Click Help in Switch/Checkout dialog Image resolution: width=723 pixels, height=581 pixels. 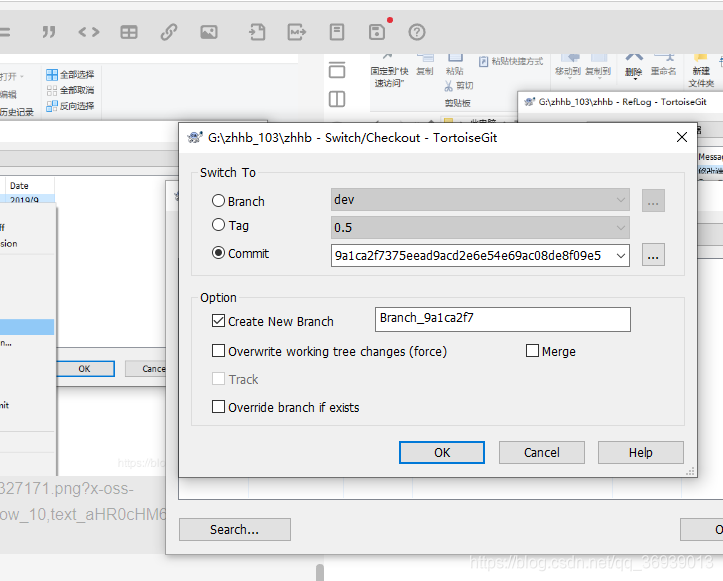coord(641,452)
